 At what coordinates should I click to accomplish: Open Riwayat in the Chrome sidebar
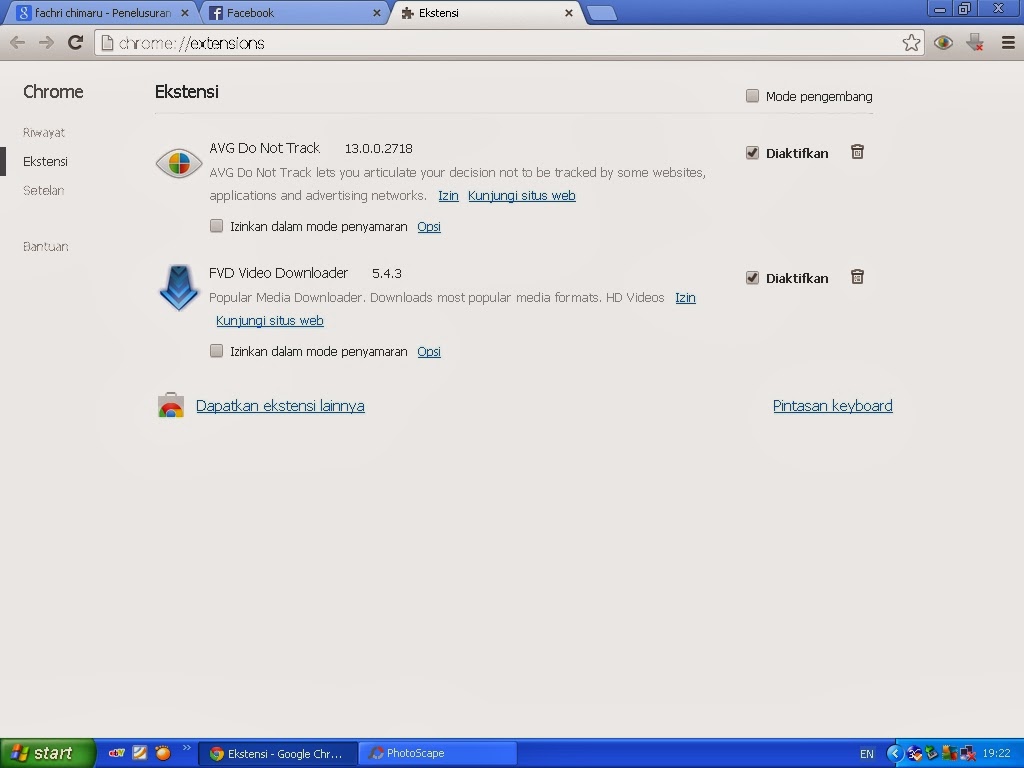[x=44, y=133]
